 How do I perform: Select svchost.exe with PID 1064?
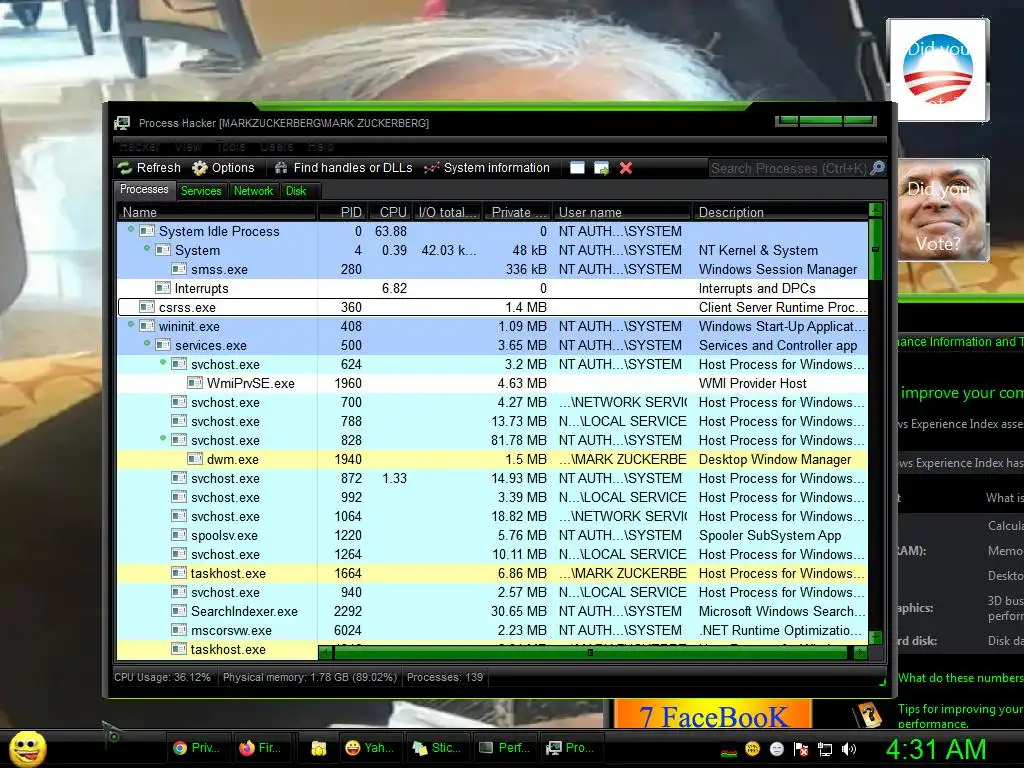(492, 516)
